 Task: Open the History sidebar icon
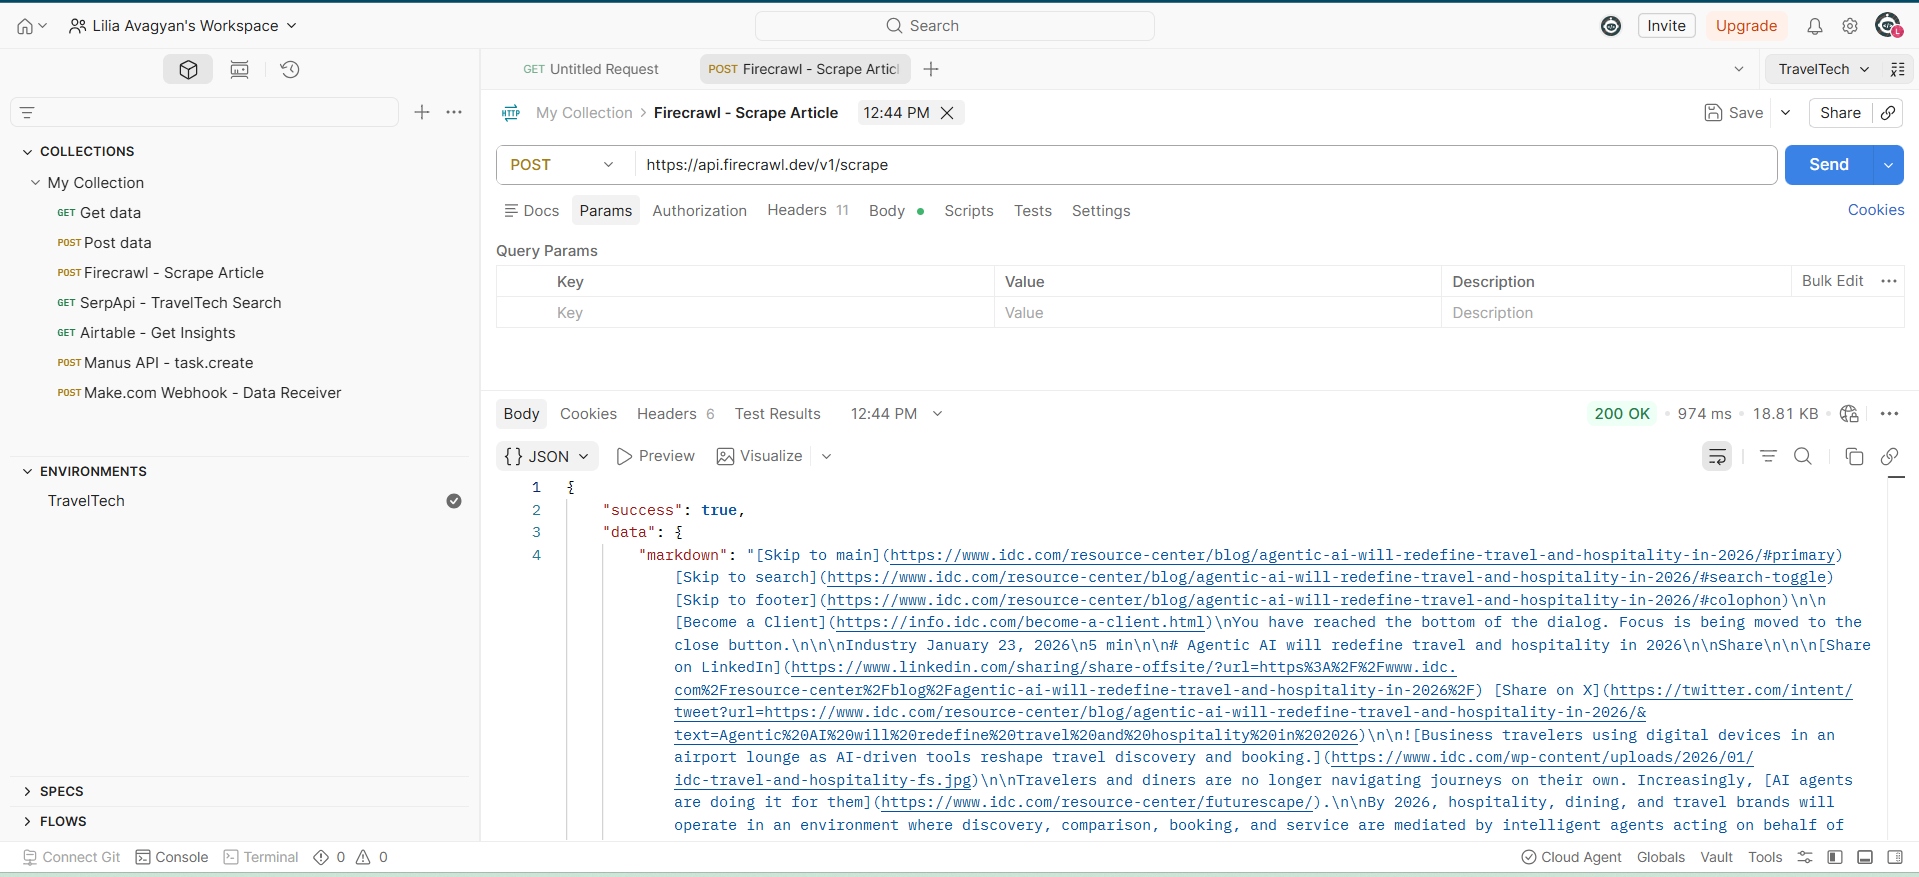tap(290, 69)
